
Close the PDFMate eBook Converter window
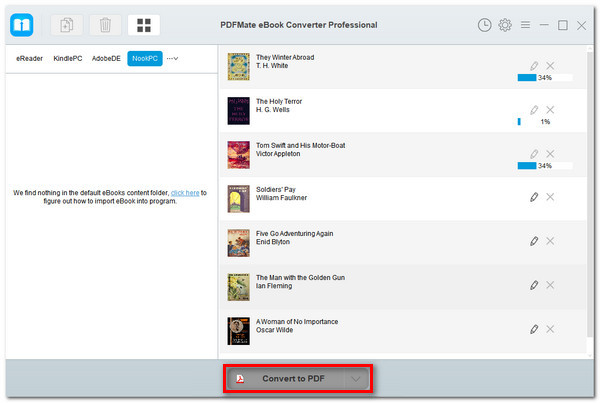pyautogui.click(x=581, y=26)
